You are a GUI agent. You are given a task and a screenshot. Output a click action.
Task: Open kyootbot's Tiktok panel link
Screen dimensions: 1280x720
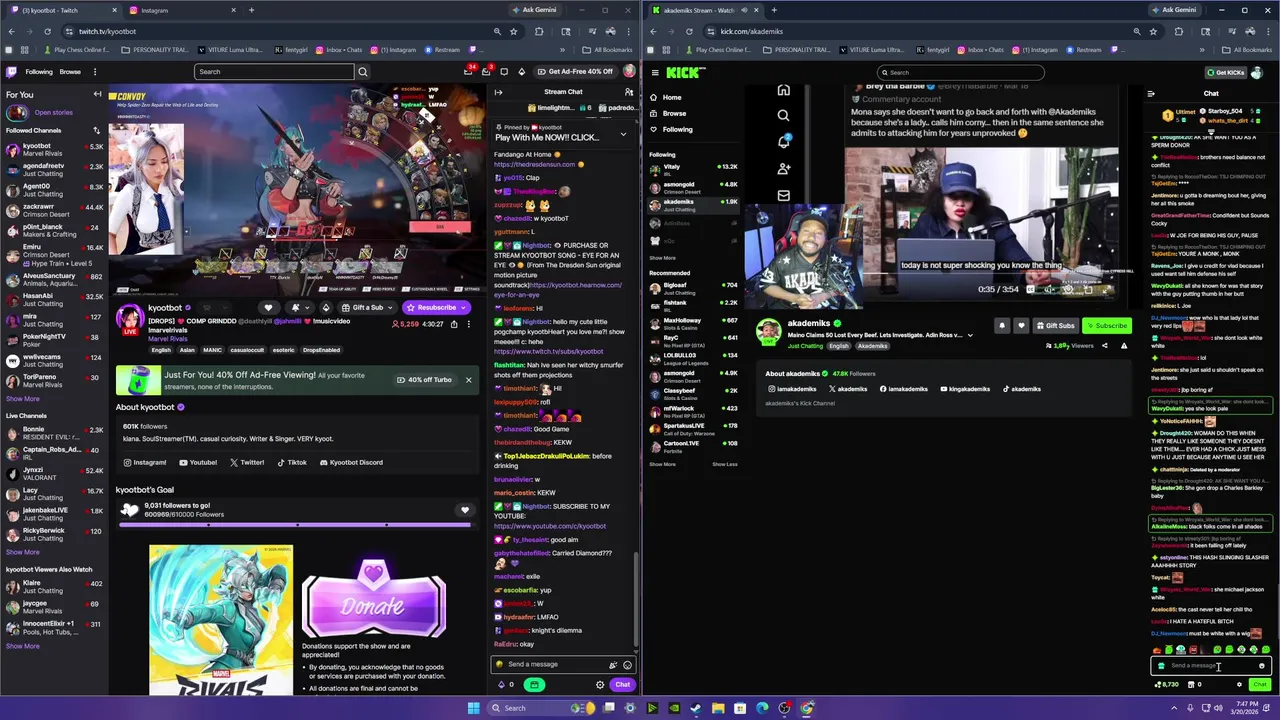[292, 463]
